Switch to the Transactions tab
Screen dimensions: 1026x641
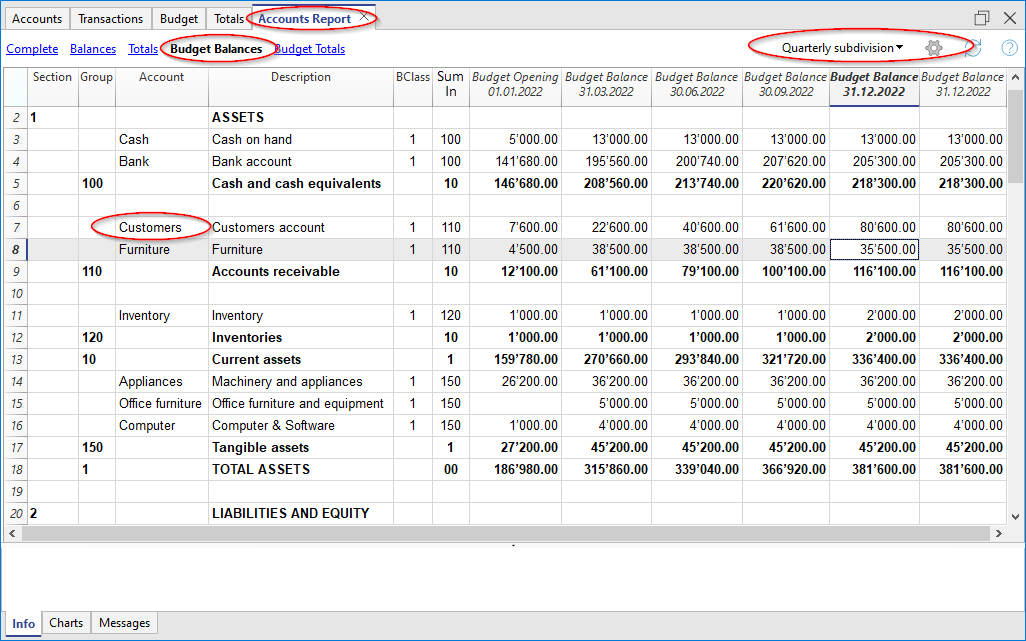pos(110,19)
